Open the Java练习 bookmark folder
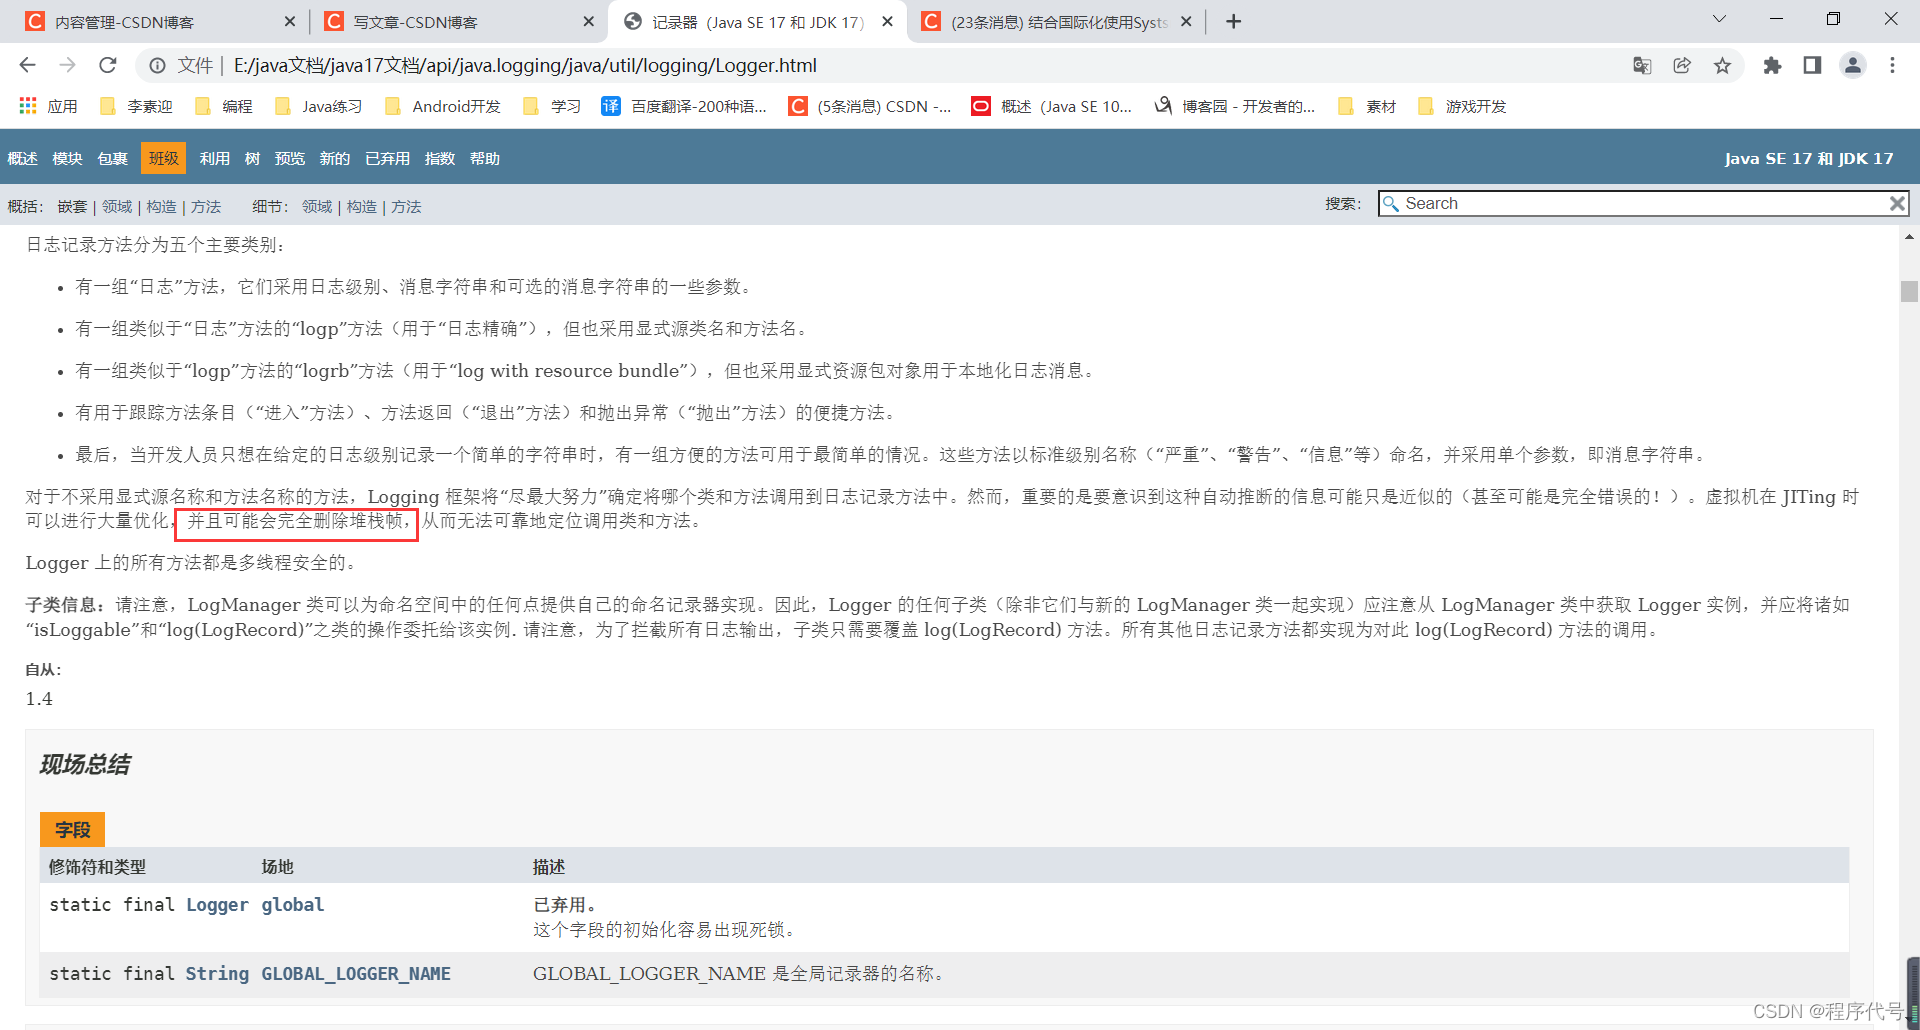The image size is (1920, 1030). [x=318, y=106]
